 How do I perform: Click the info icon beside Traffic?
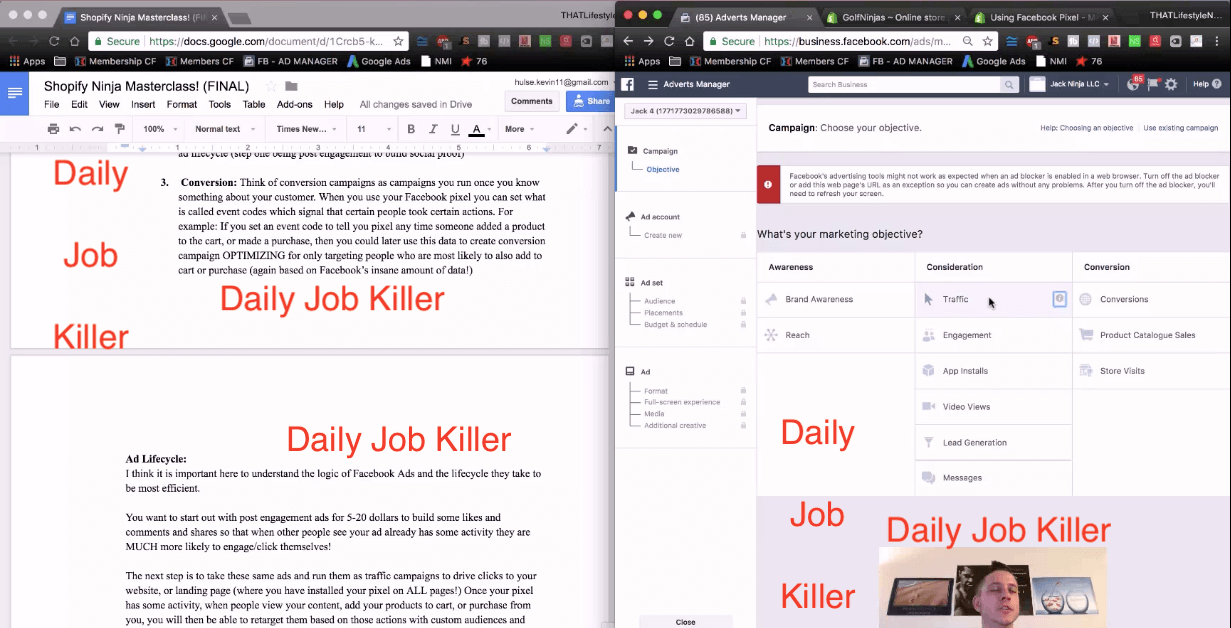click(1059, 299)
